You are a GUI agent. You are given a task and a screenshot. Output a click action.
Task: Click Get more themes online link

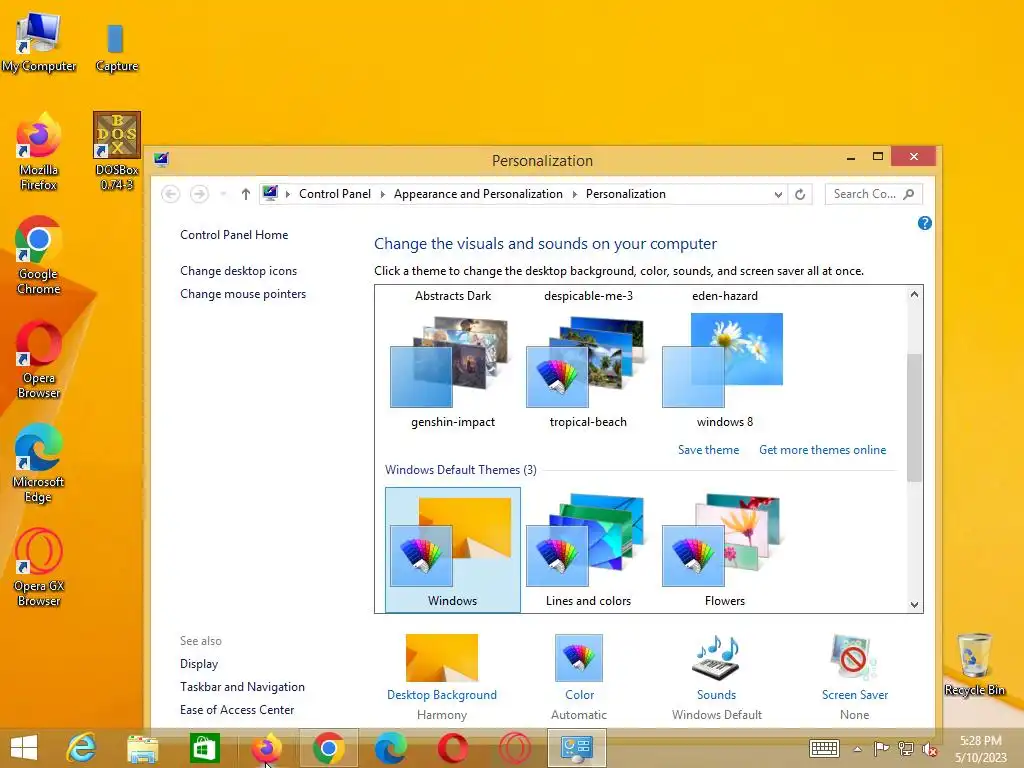tap(822, 450)
